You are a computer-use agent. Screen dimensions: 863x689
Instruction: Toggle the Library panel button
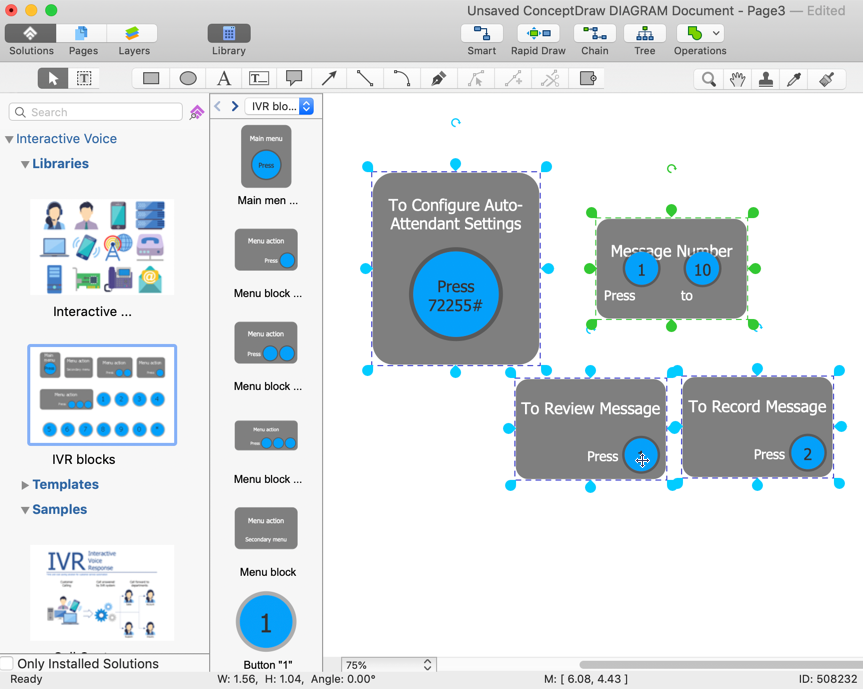tap(229, 39)
